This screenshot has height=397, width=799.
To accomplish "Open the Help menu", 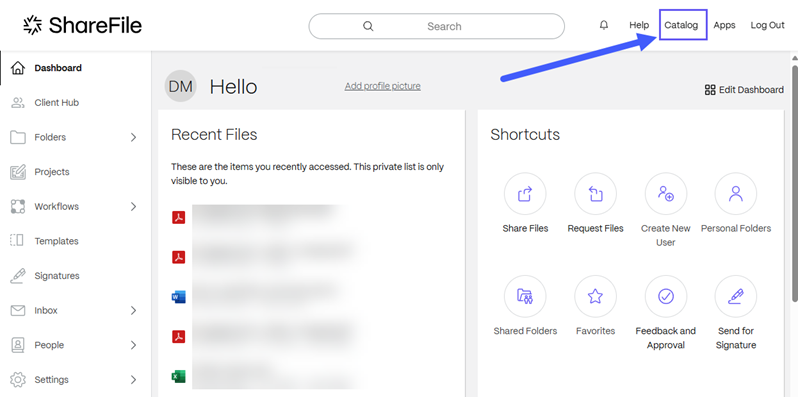I will point(639,25).
